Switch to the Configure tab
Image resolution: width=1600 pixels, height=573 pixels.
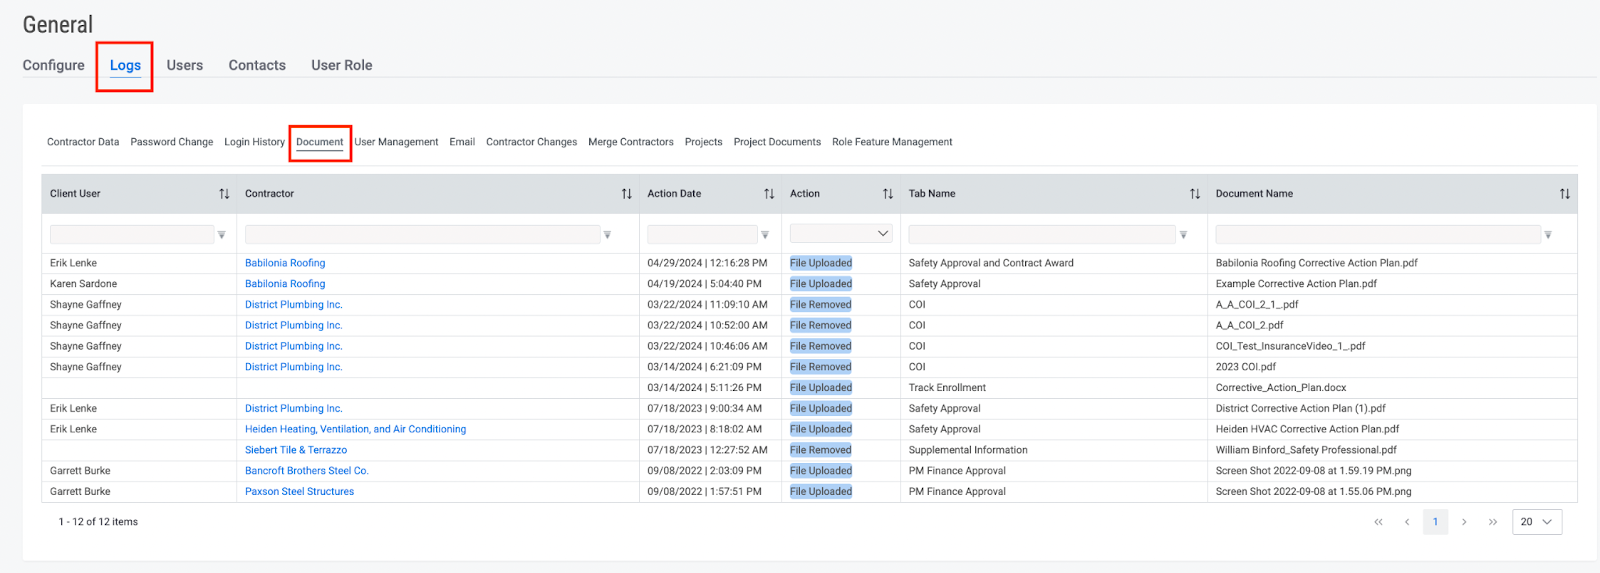coord(54,65)
